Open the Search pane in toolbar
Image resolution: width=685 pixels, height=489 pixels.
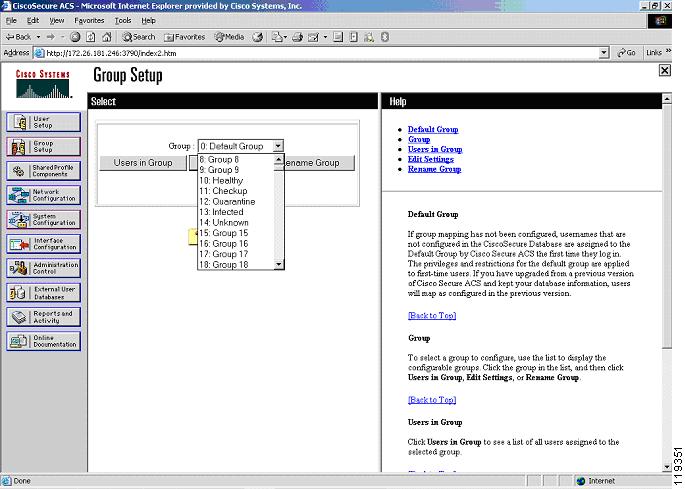pos(138,37)
